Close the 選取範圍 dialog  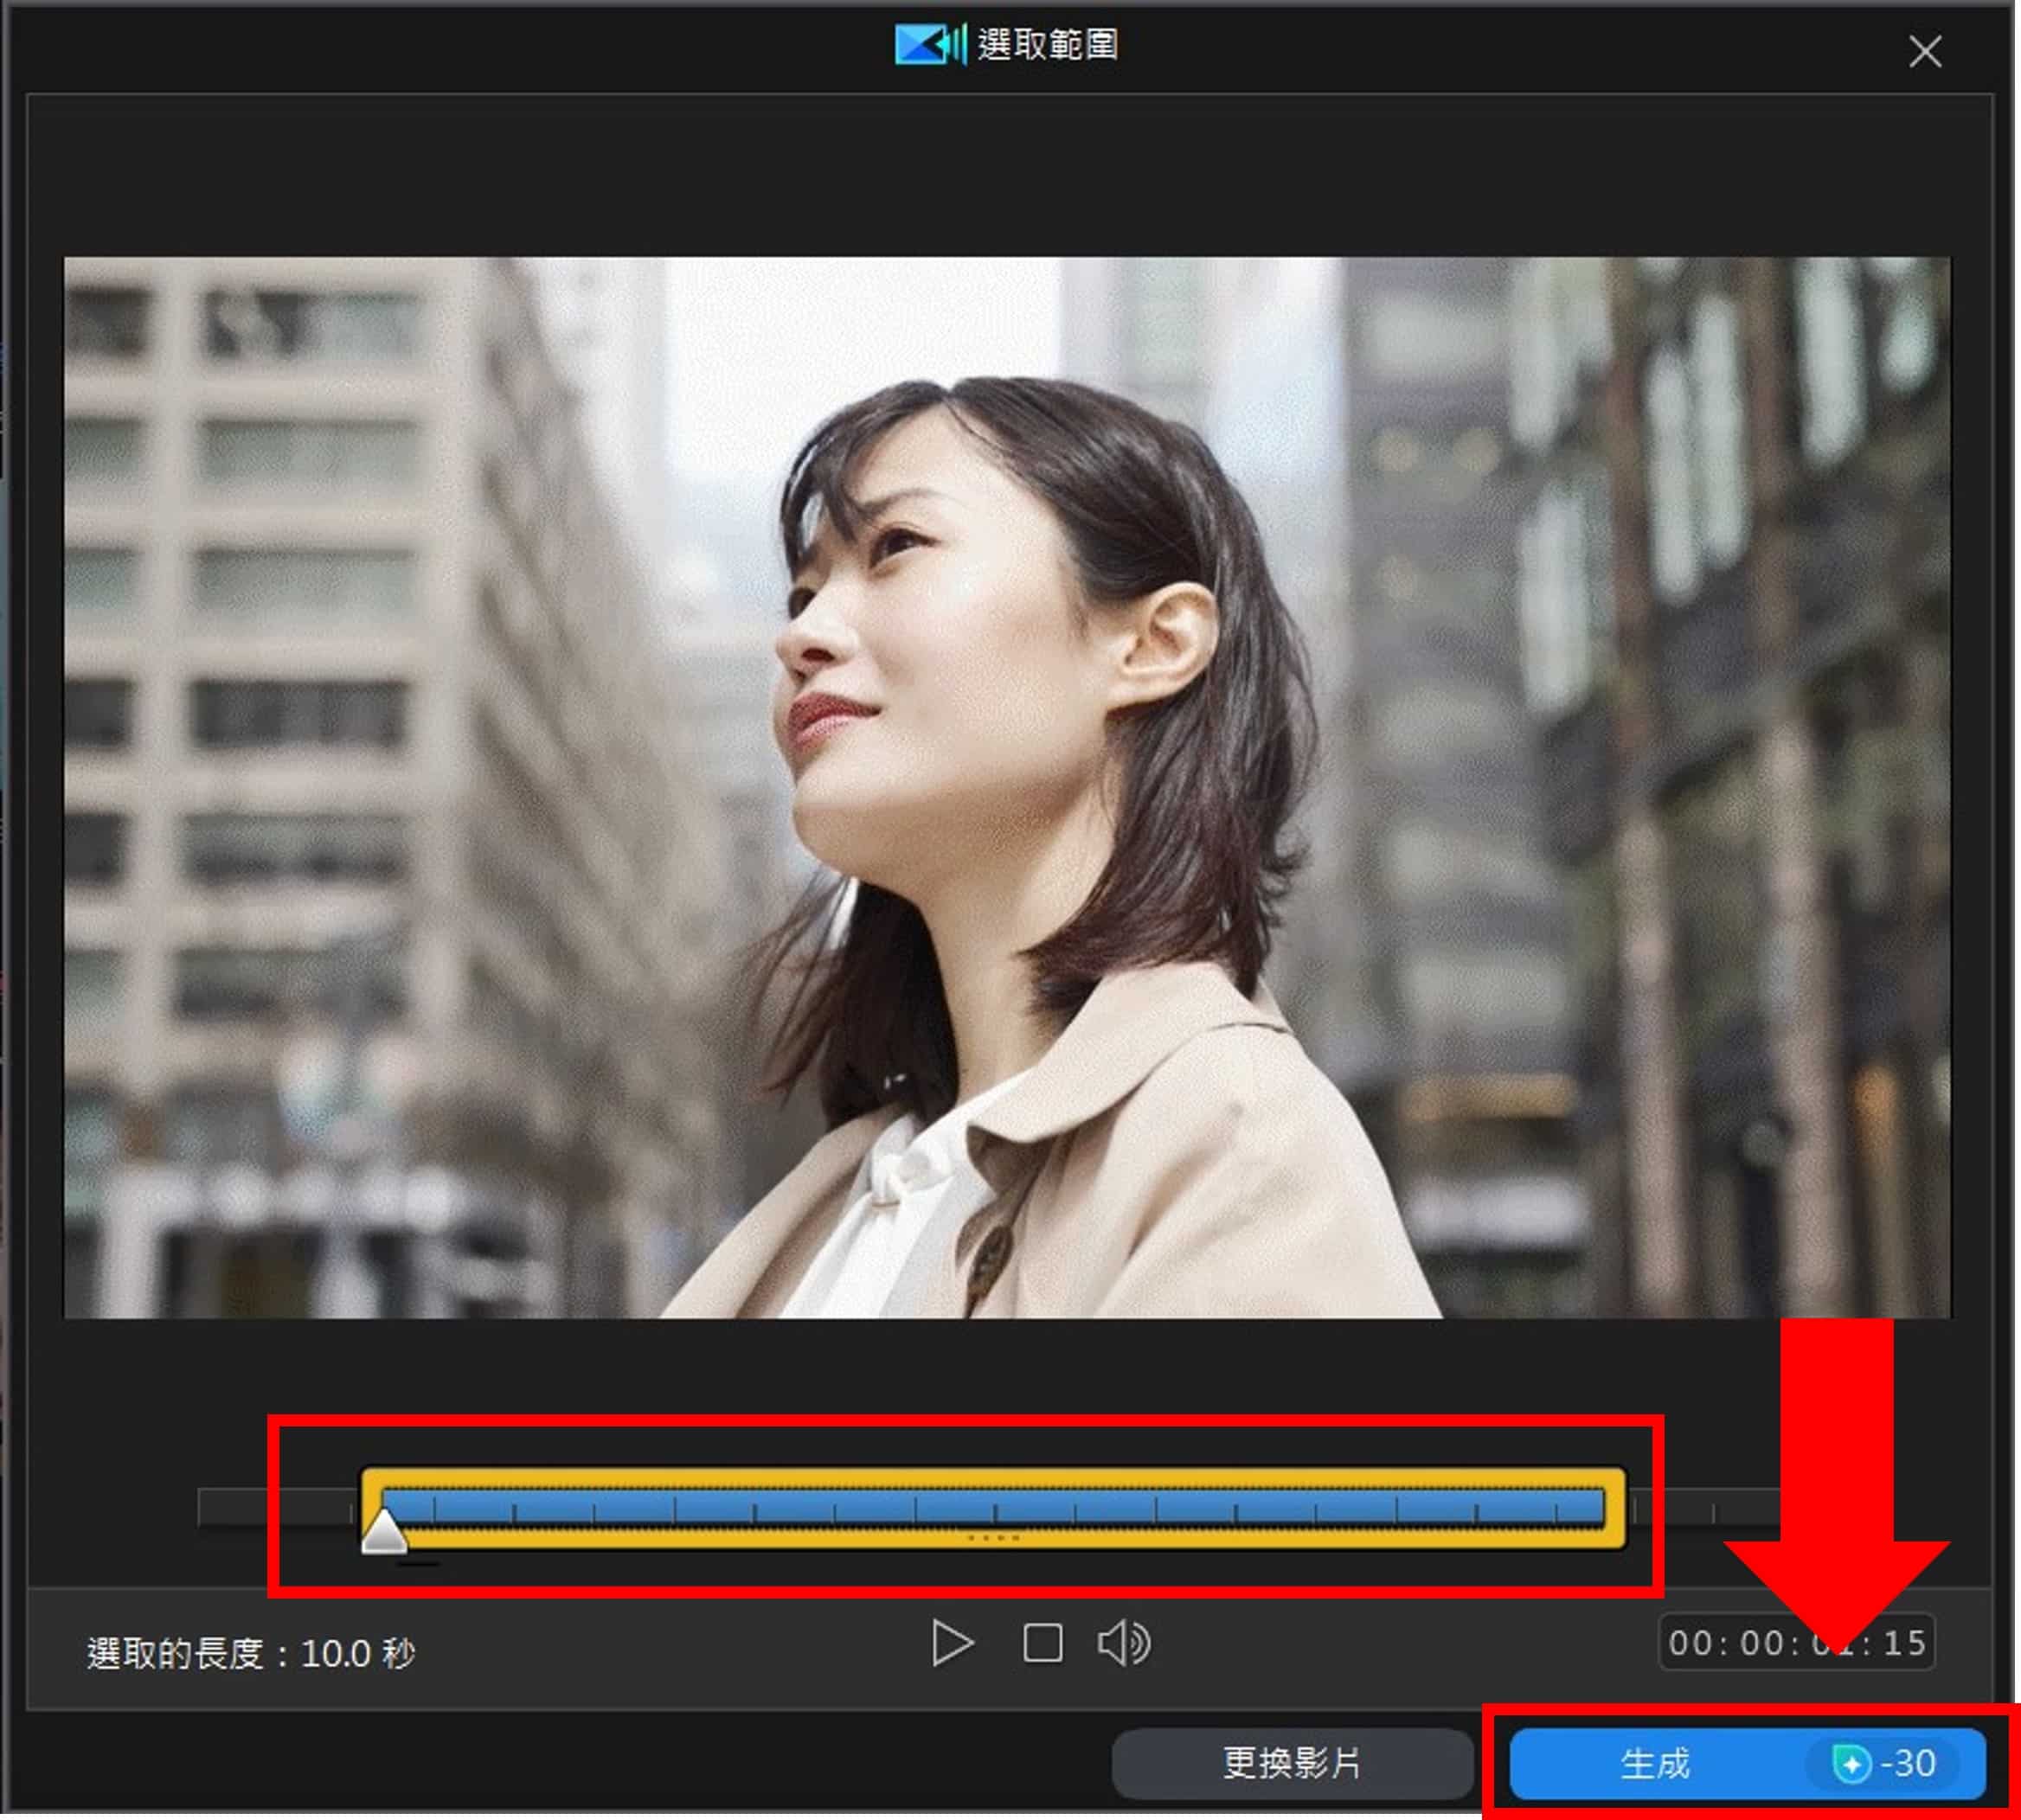[1923, 52]
